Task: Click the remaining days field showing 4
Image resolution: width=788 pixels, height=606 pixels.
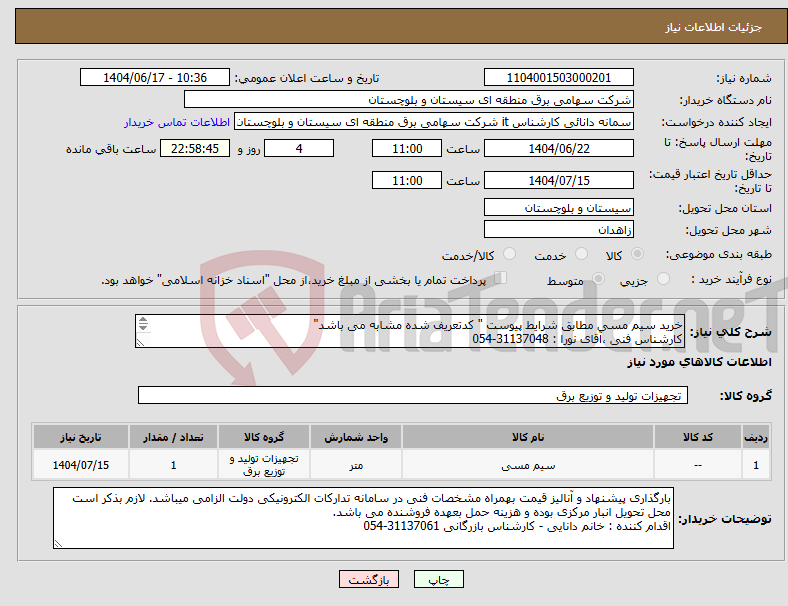Action: (299, 149)
